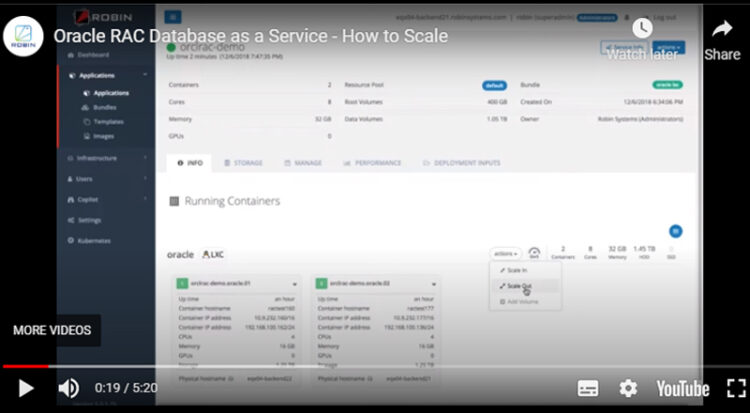Screen dimensions: 750x413
Task: Click the Running Containers heading icon
Action: pyautogui.click(x=174, y=201)
